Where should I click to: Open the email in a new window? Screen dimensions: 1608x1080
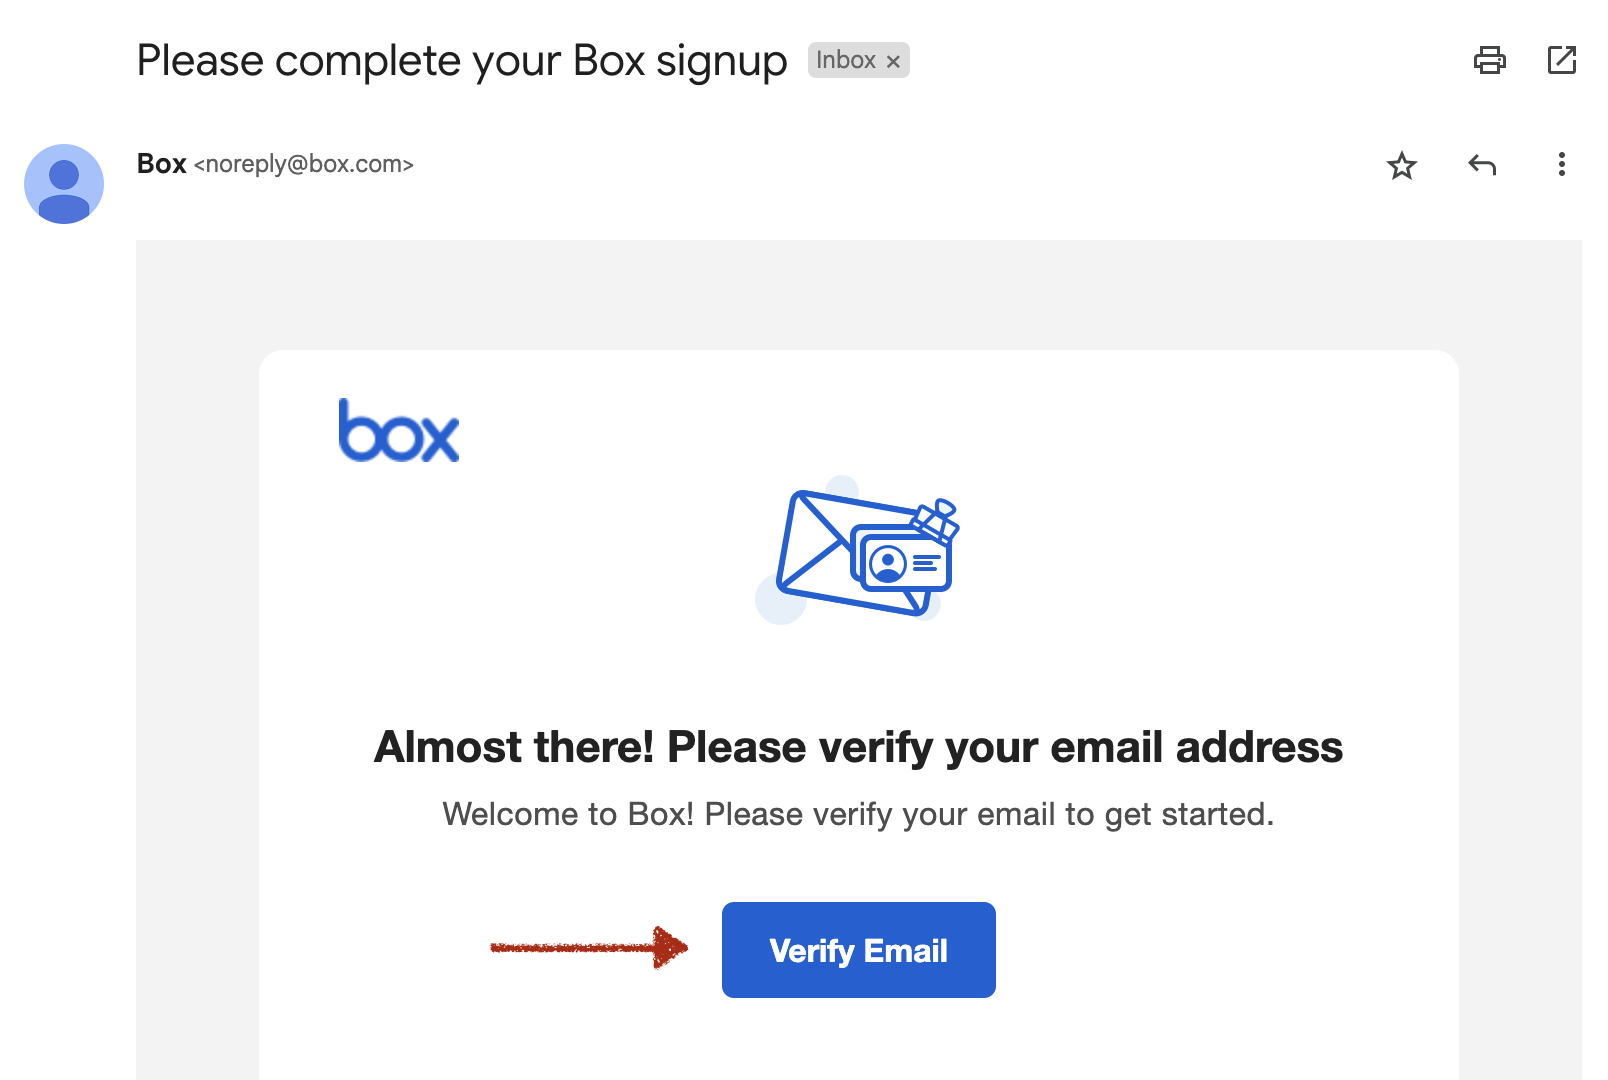[1561, 61]
